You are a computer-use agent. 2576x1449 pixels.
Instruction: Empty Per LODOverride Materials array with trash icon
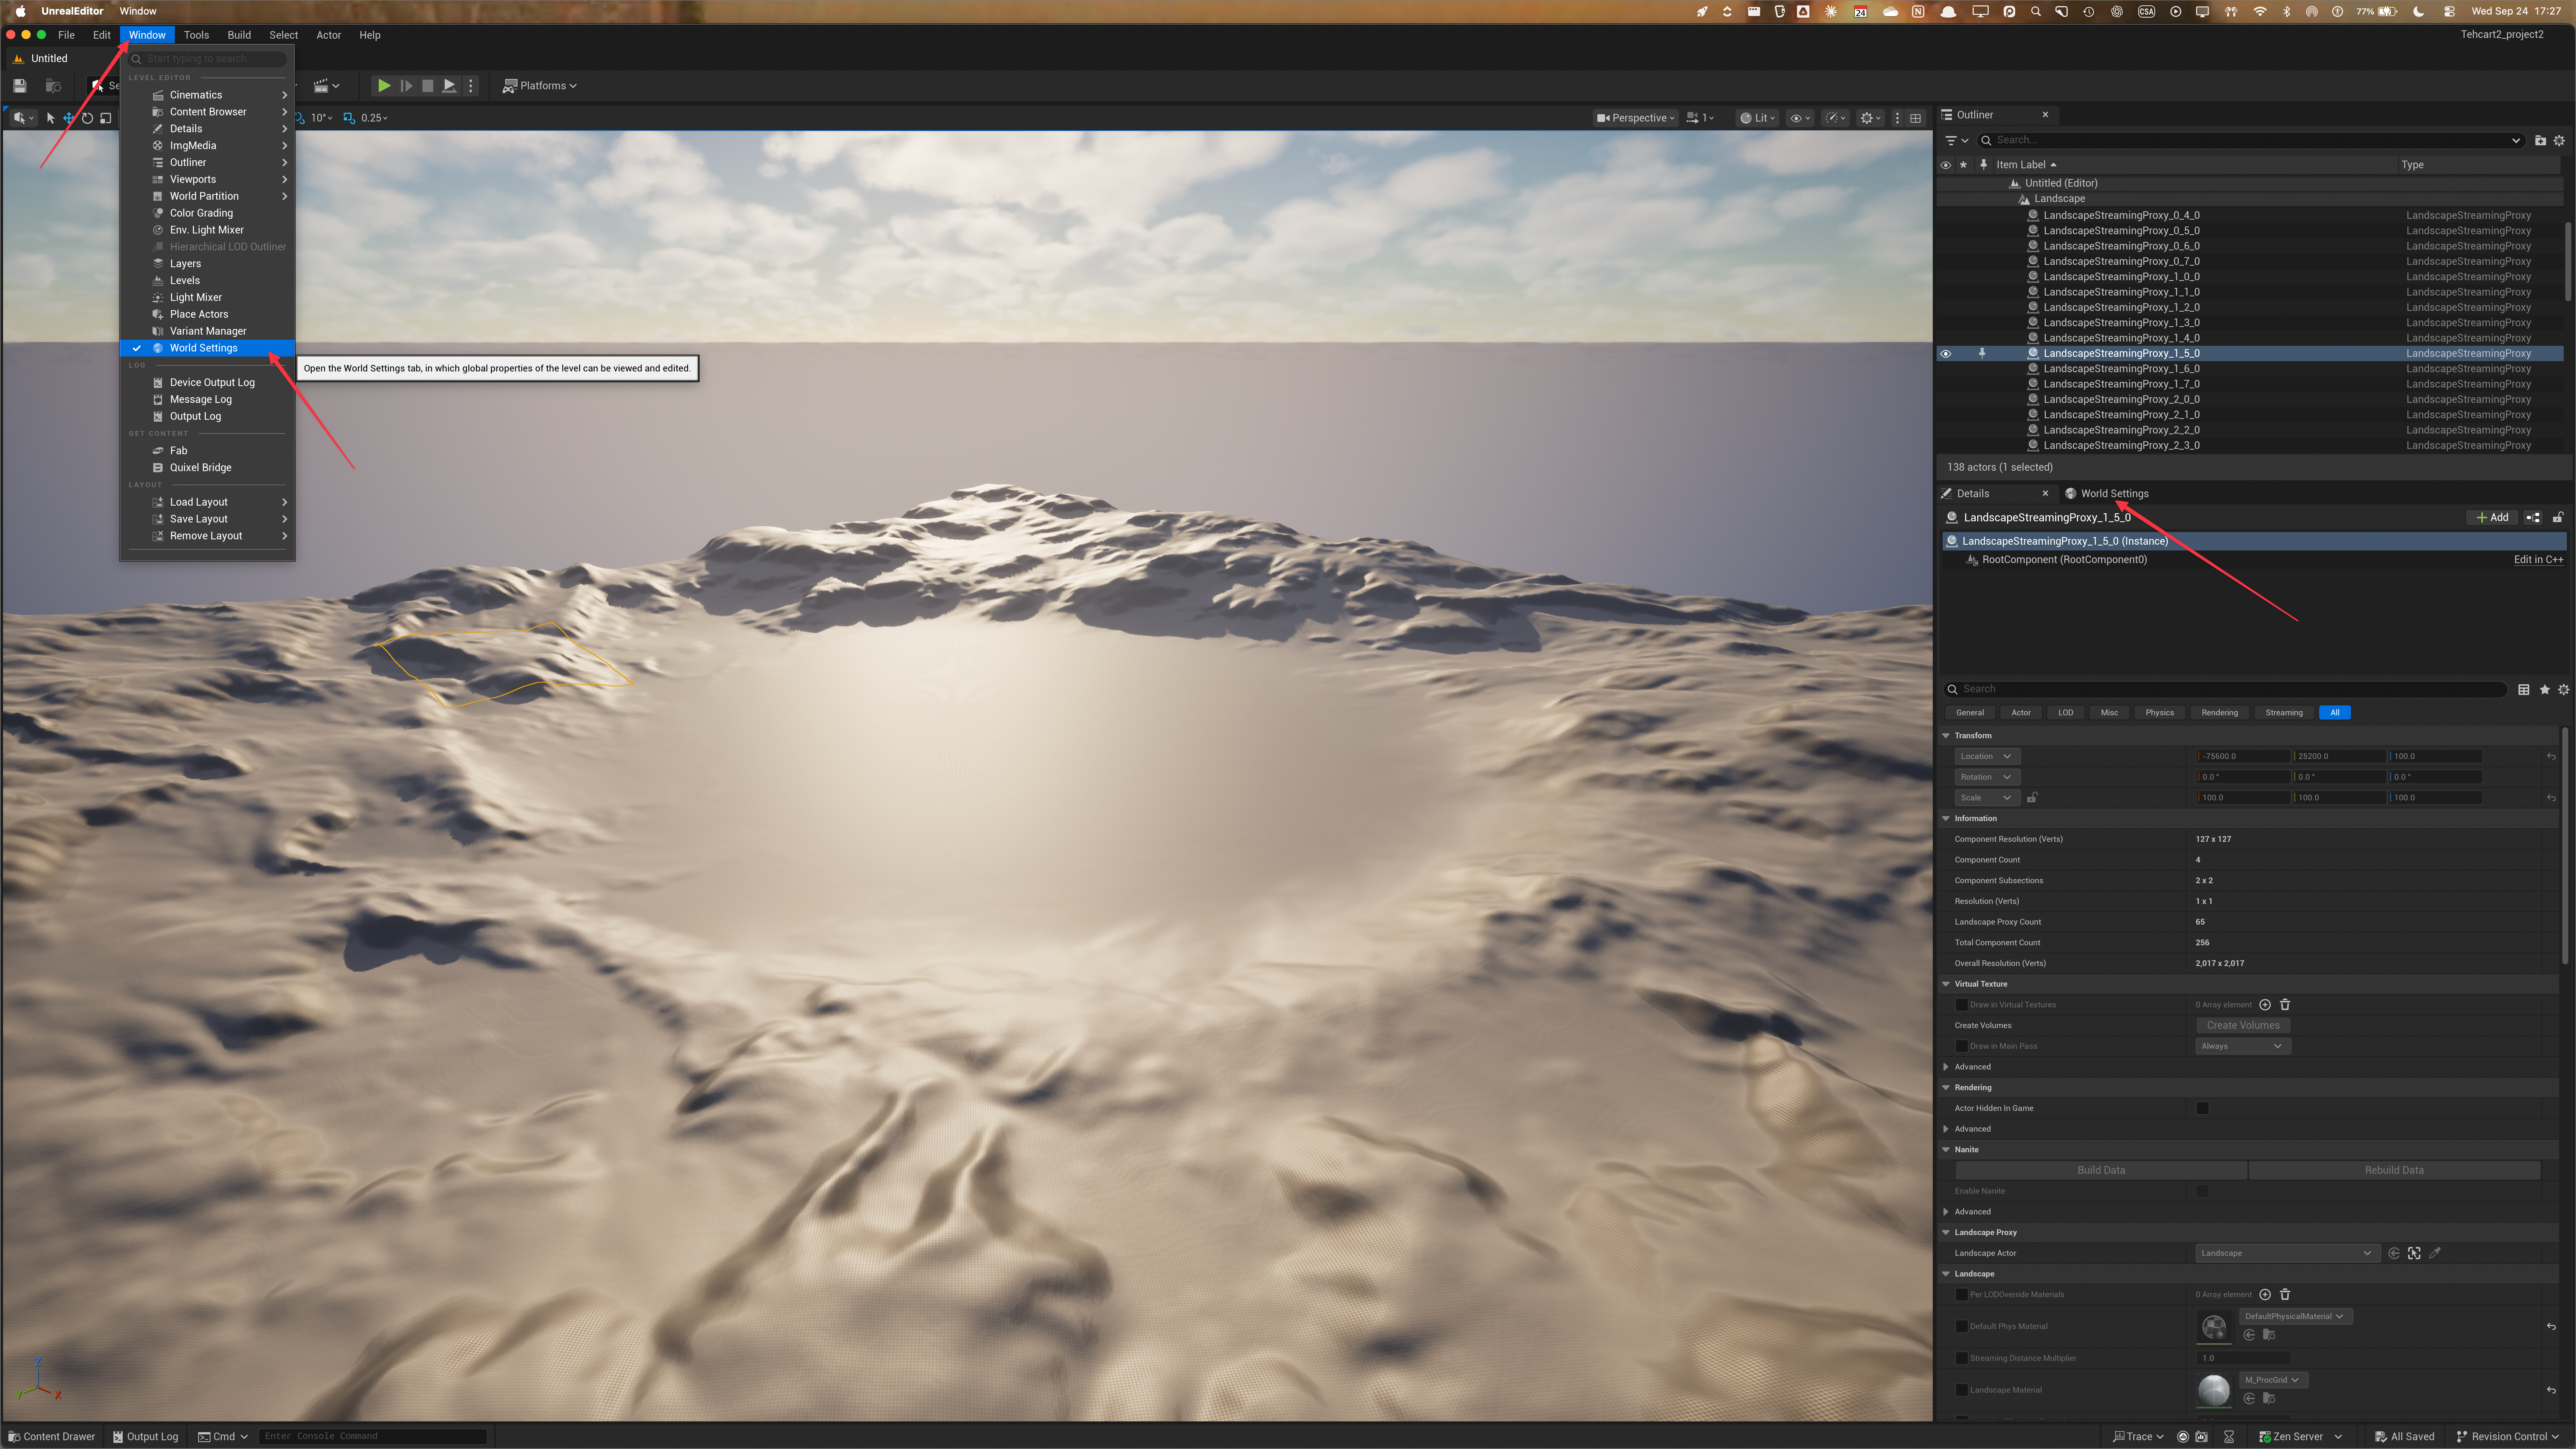(x=2285, y=1295)
